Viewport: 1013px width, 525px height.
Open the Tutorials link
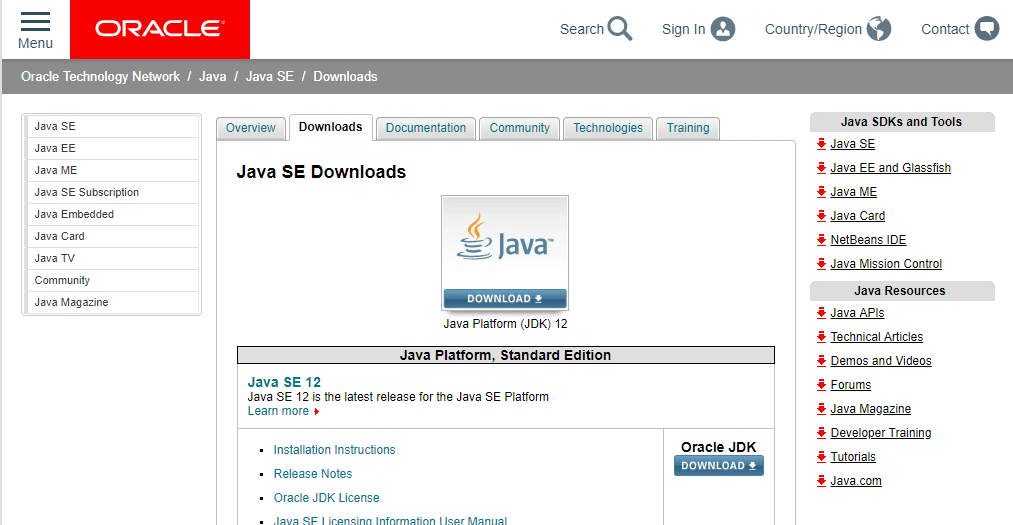tap(853, 457)
